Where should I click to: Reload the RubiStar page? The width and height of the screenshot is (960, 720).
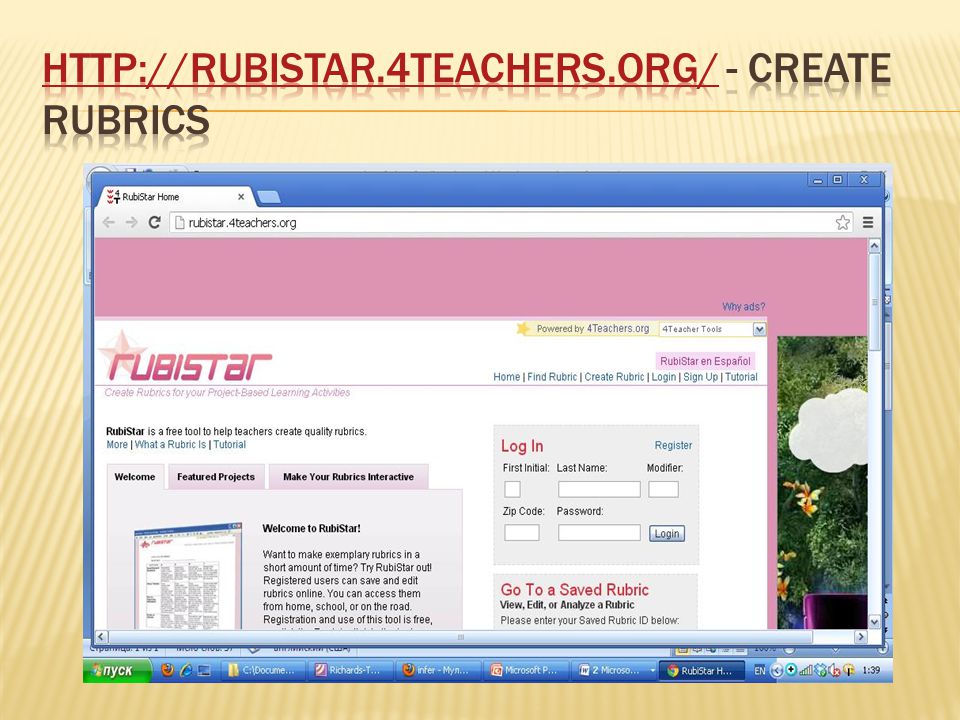point(154,222)
